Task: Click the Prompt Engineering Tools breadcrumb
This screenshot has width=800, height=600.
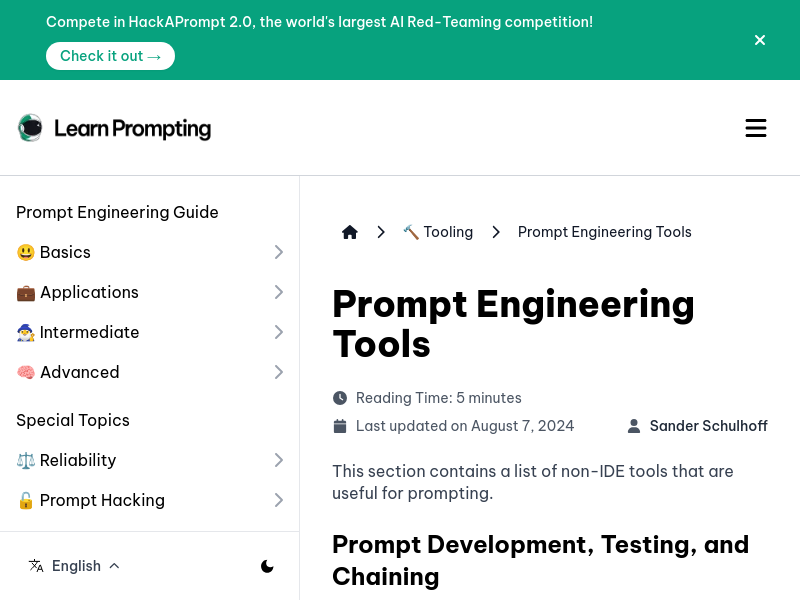Action: pos(604,232)
